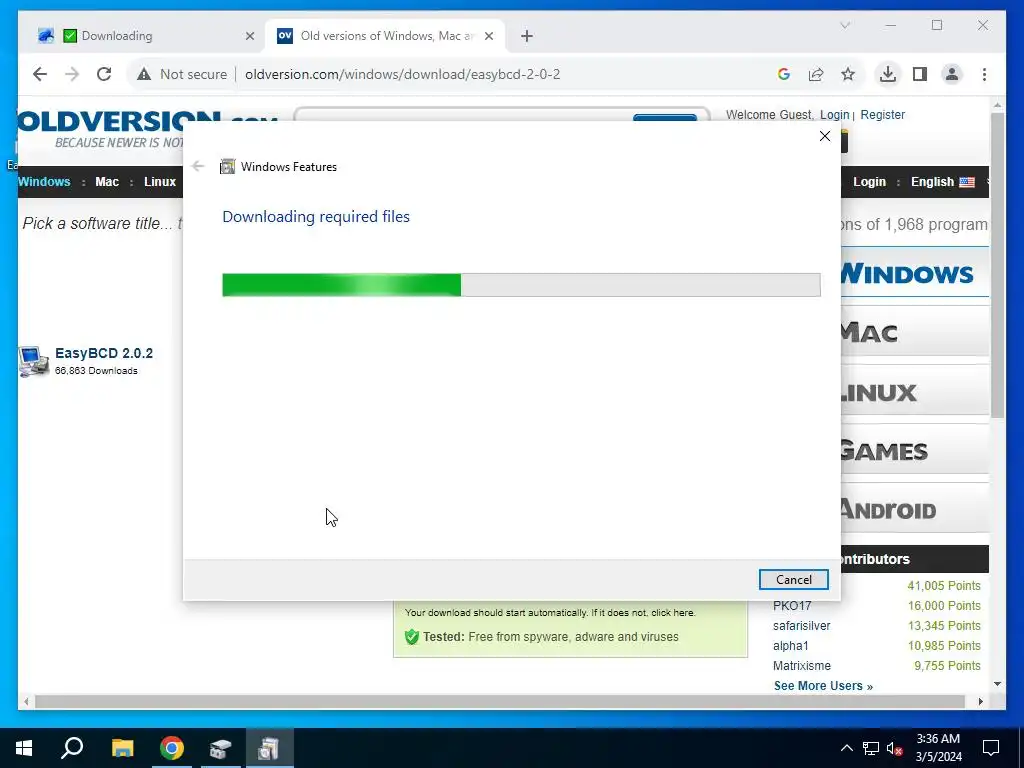Cancel the Windows Features download

click(793, 579)
